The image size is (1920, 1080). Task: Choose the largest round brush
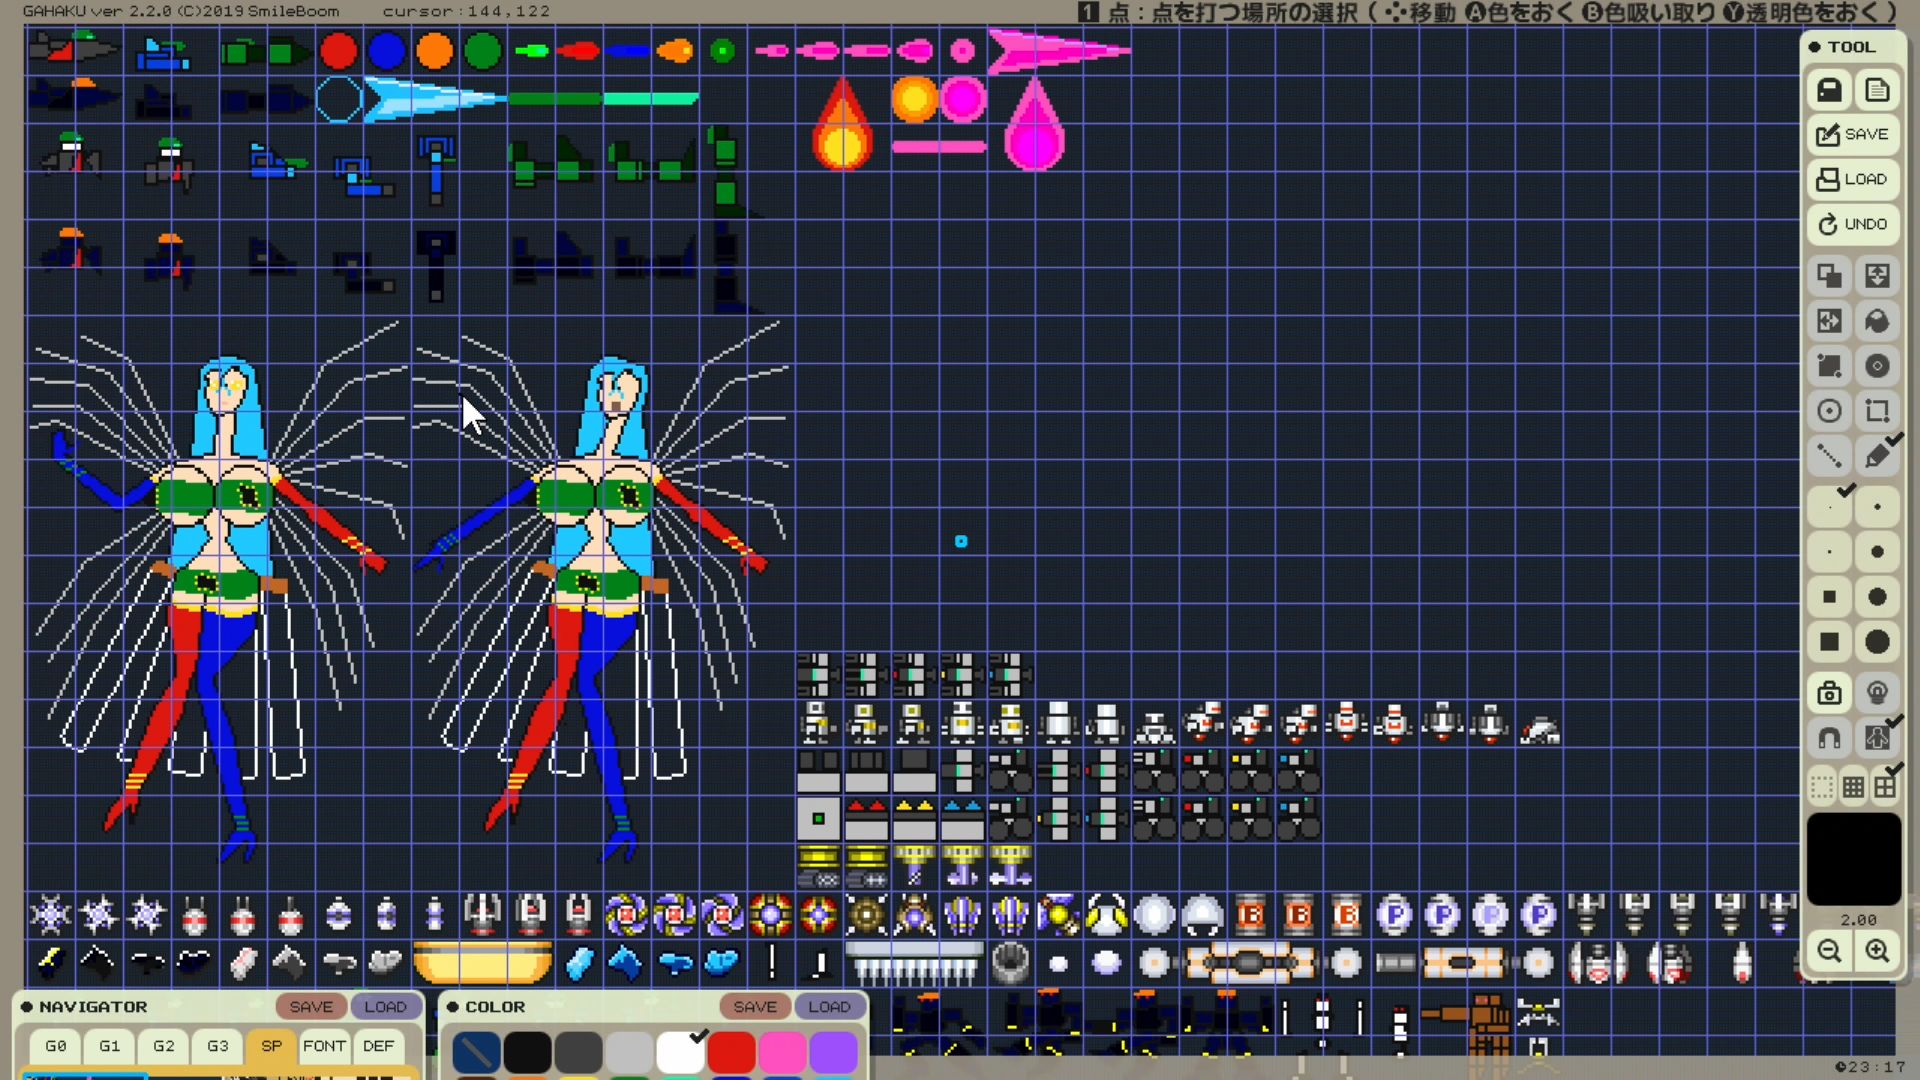click(1877, 642)
